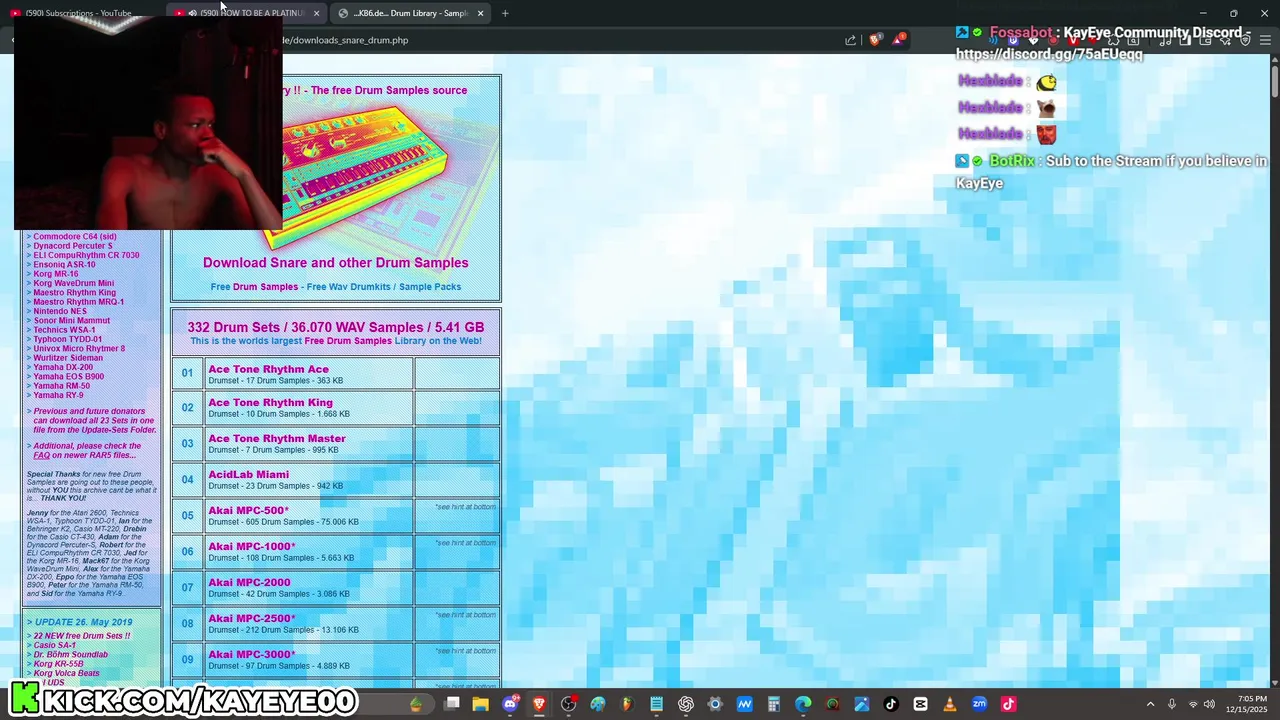Click Korg WaveDrum Mini sidebar link

[x=73, y=283]
